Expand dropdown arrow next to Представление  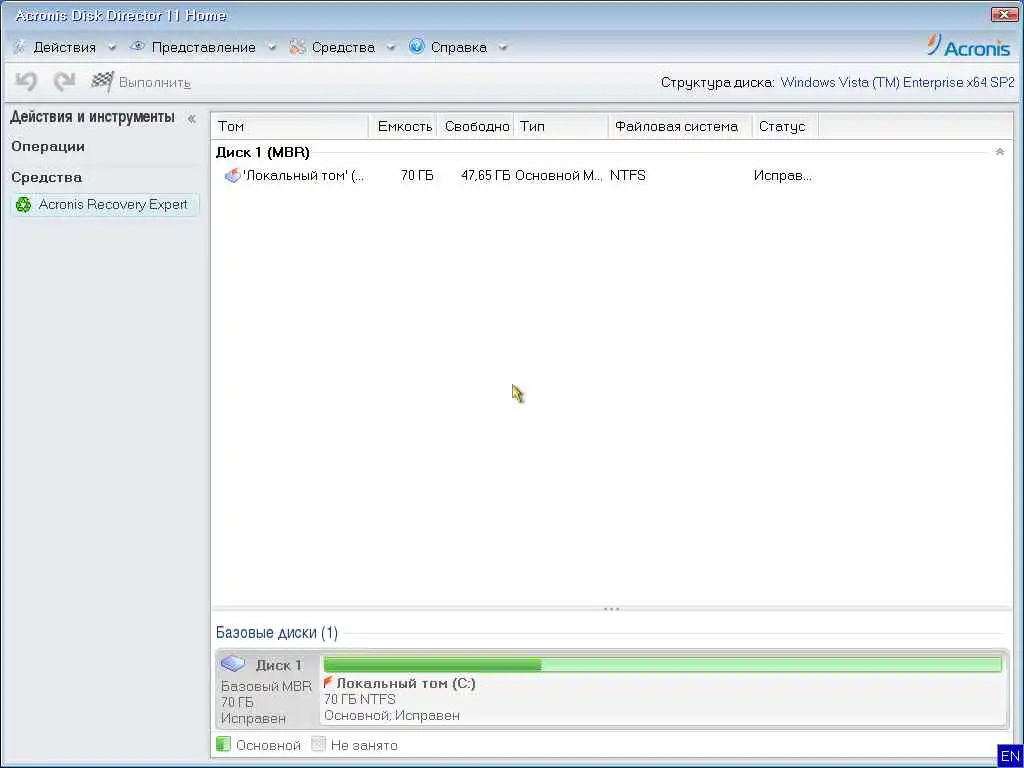point(272,47)
